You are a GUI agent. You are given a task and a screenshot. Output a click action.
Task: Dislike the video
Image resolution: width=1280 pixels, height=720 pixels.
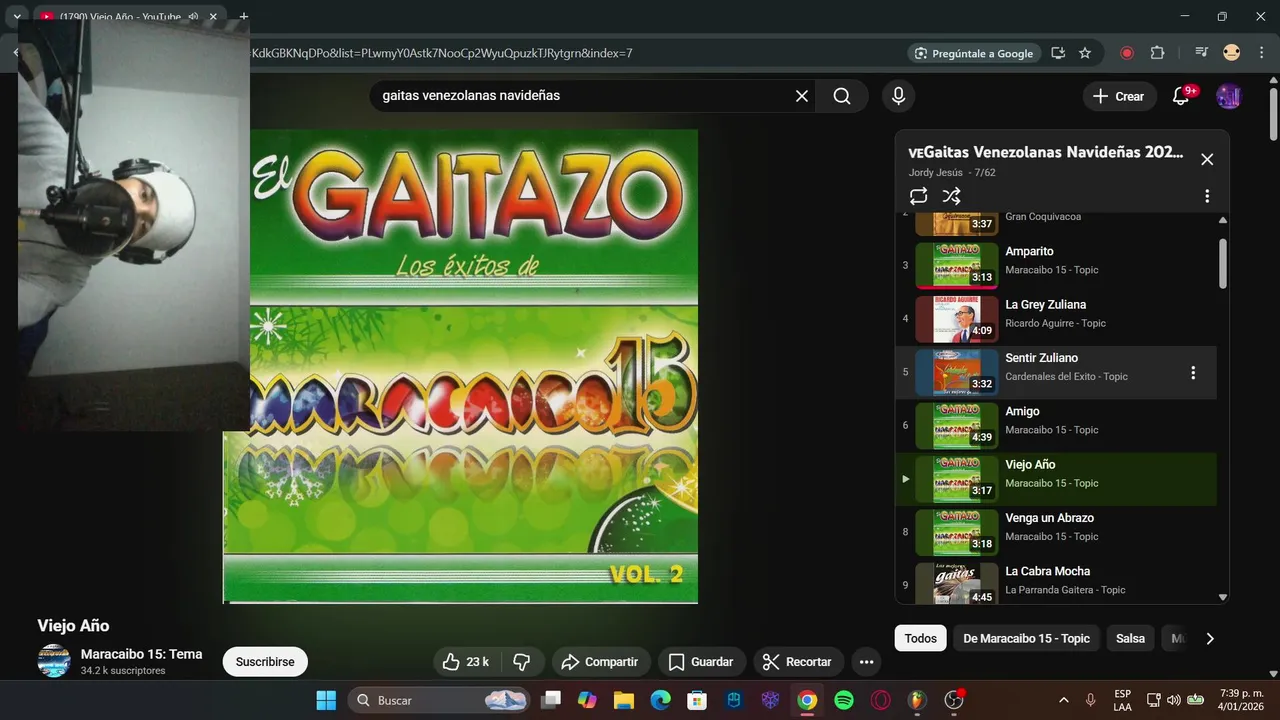(x=521, y=662)
